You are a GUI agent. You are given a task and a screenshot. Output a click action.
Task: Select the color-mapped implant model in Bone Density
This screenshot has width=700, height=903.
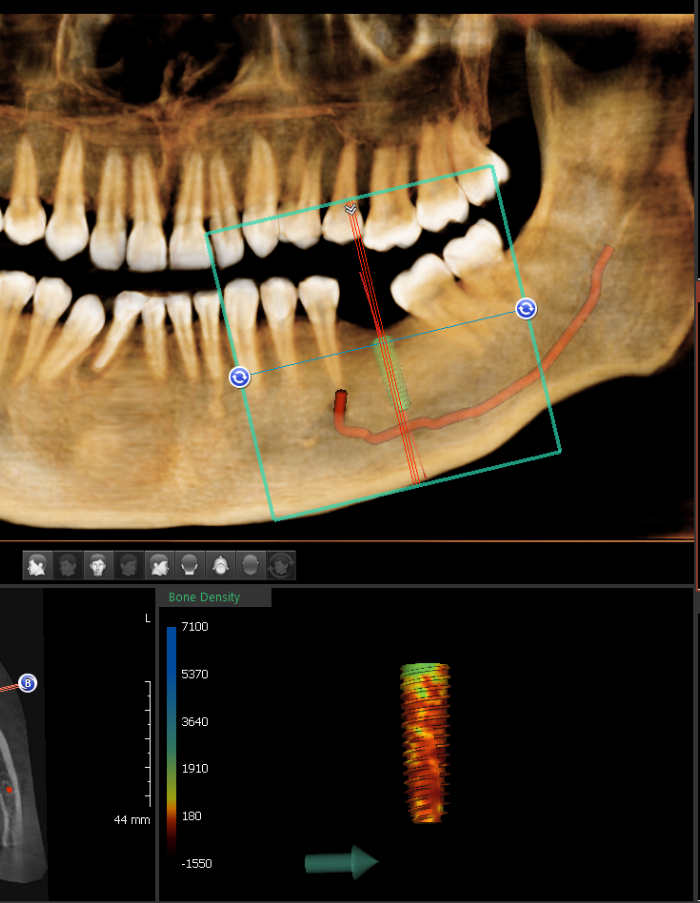(x=426, y=742)
